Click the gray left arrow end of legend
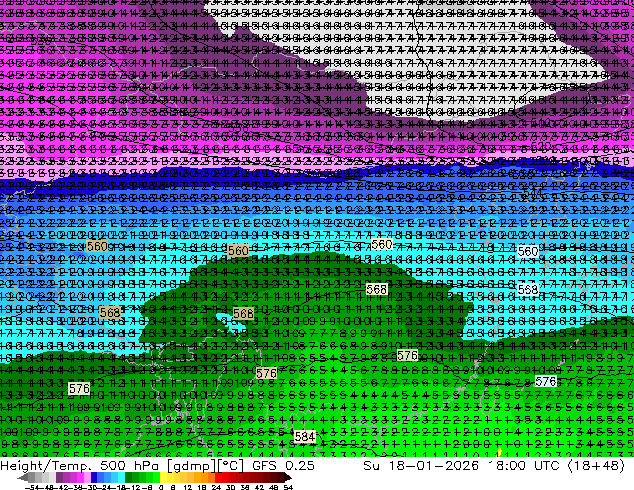This screenshot has width=634, height=490. point(23,477)
